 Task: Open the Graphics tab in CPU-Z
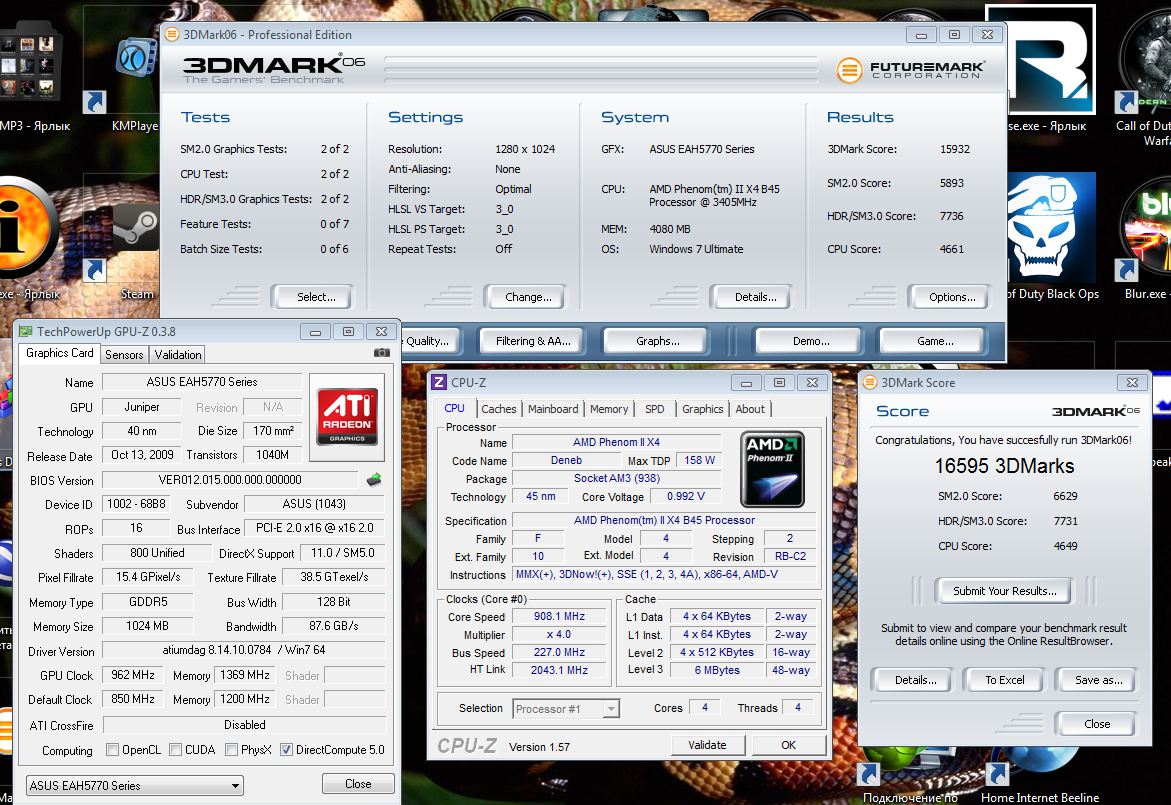point(702,408)
